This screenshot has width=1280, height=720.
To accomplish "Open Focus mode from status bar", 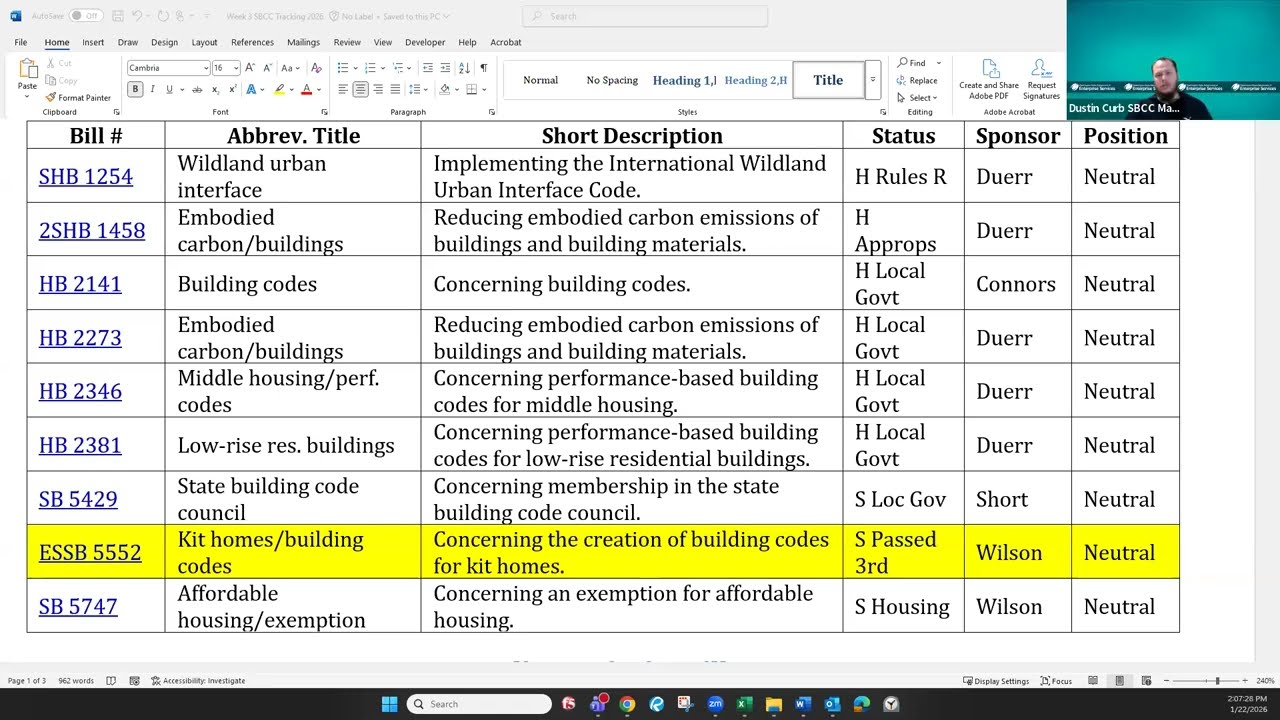I will coord(1056,681).
